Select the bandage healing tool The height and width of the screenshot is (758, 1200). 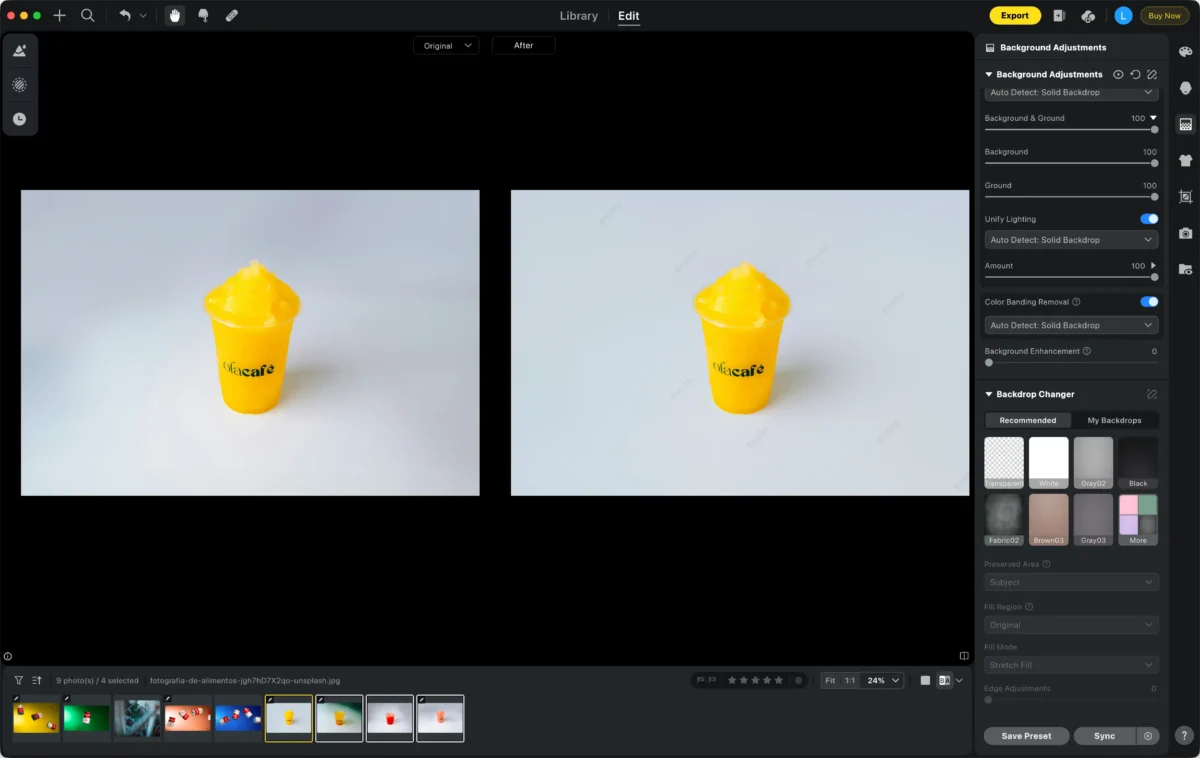232,15
